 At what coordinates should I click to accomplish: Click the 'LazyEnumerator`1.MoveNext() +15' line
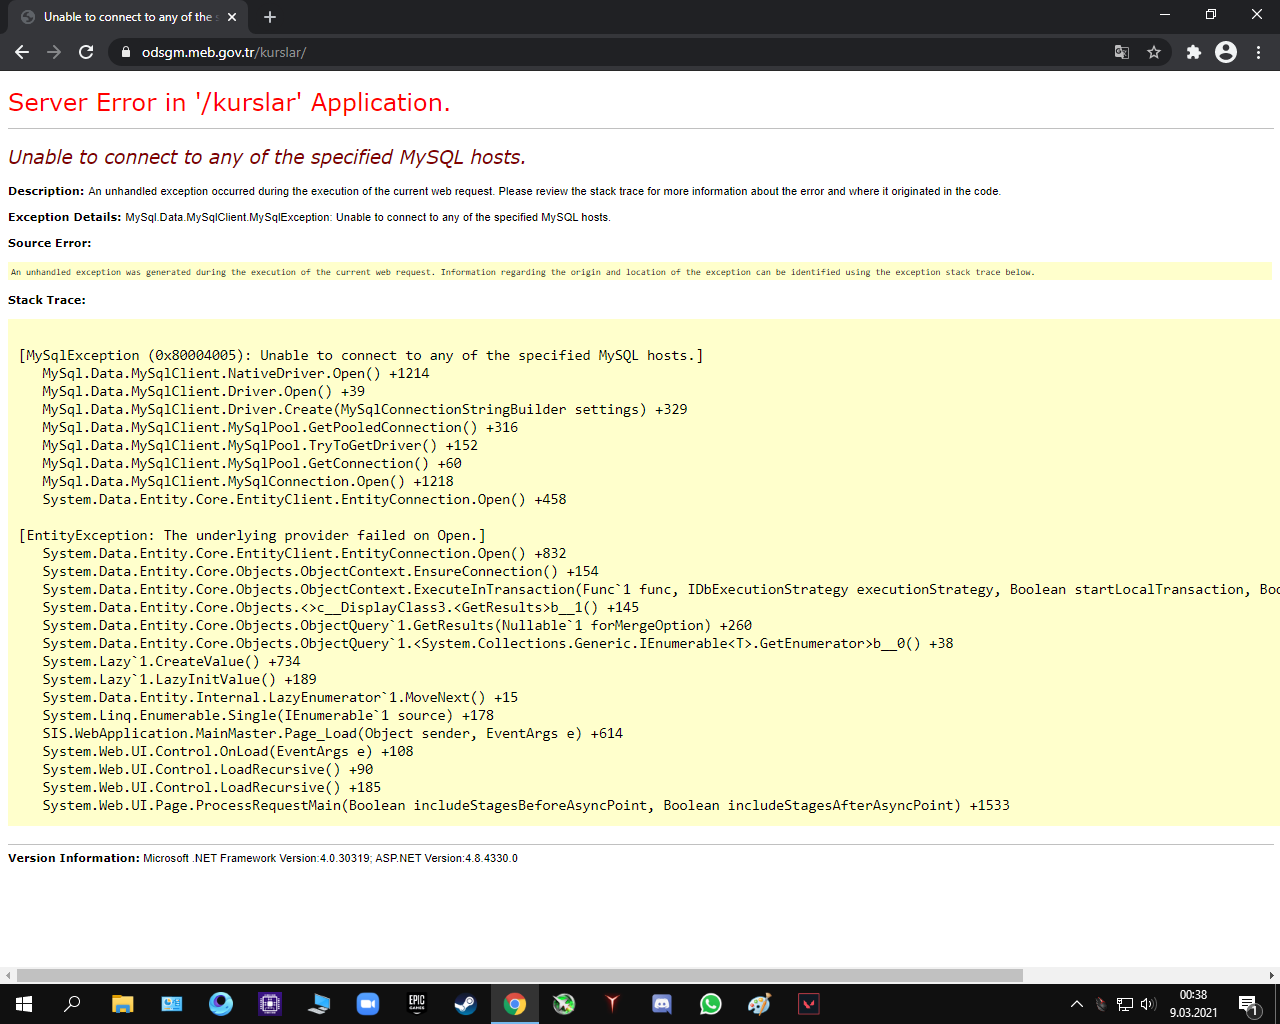pyautogui.click(x=280, y=697)
